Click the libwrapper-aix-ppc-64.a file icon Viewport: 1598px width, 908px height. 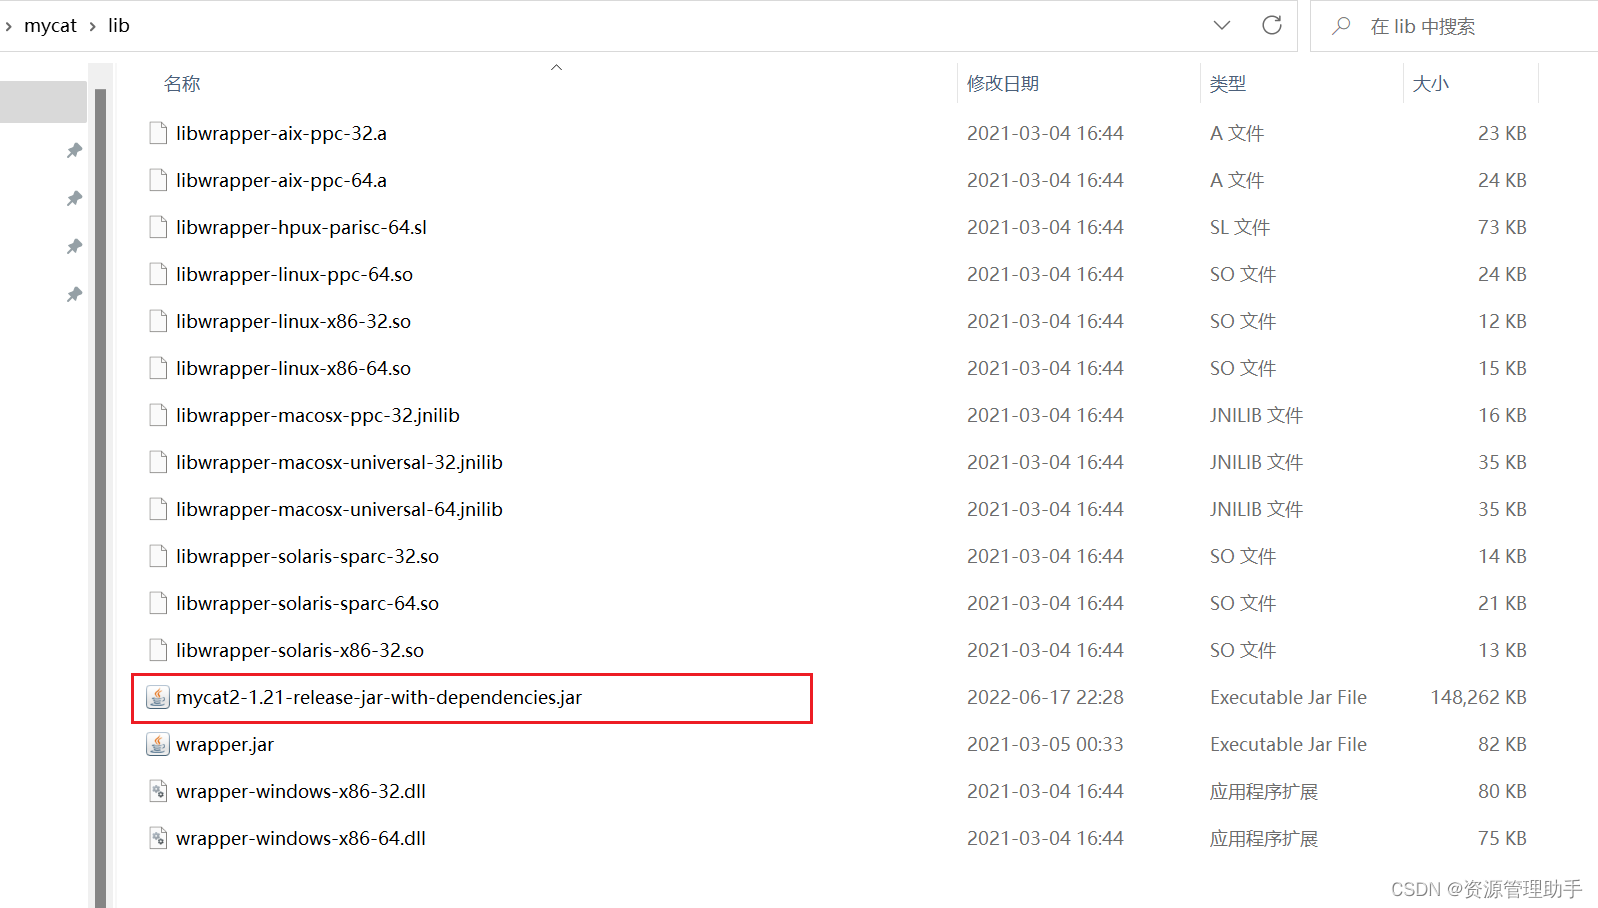click(158, 180)
